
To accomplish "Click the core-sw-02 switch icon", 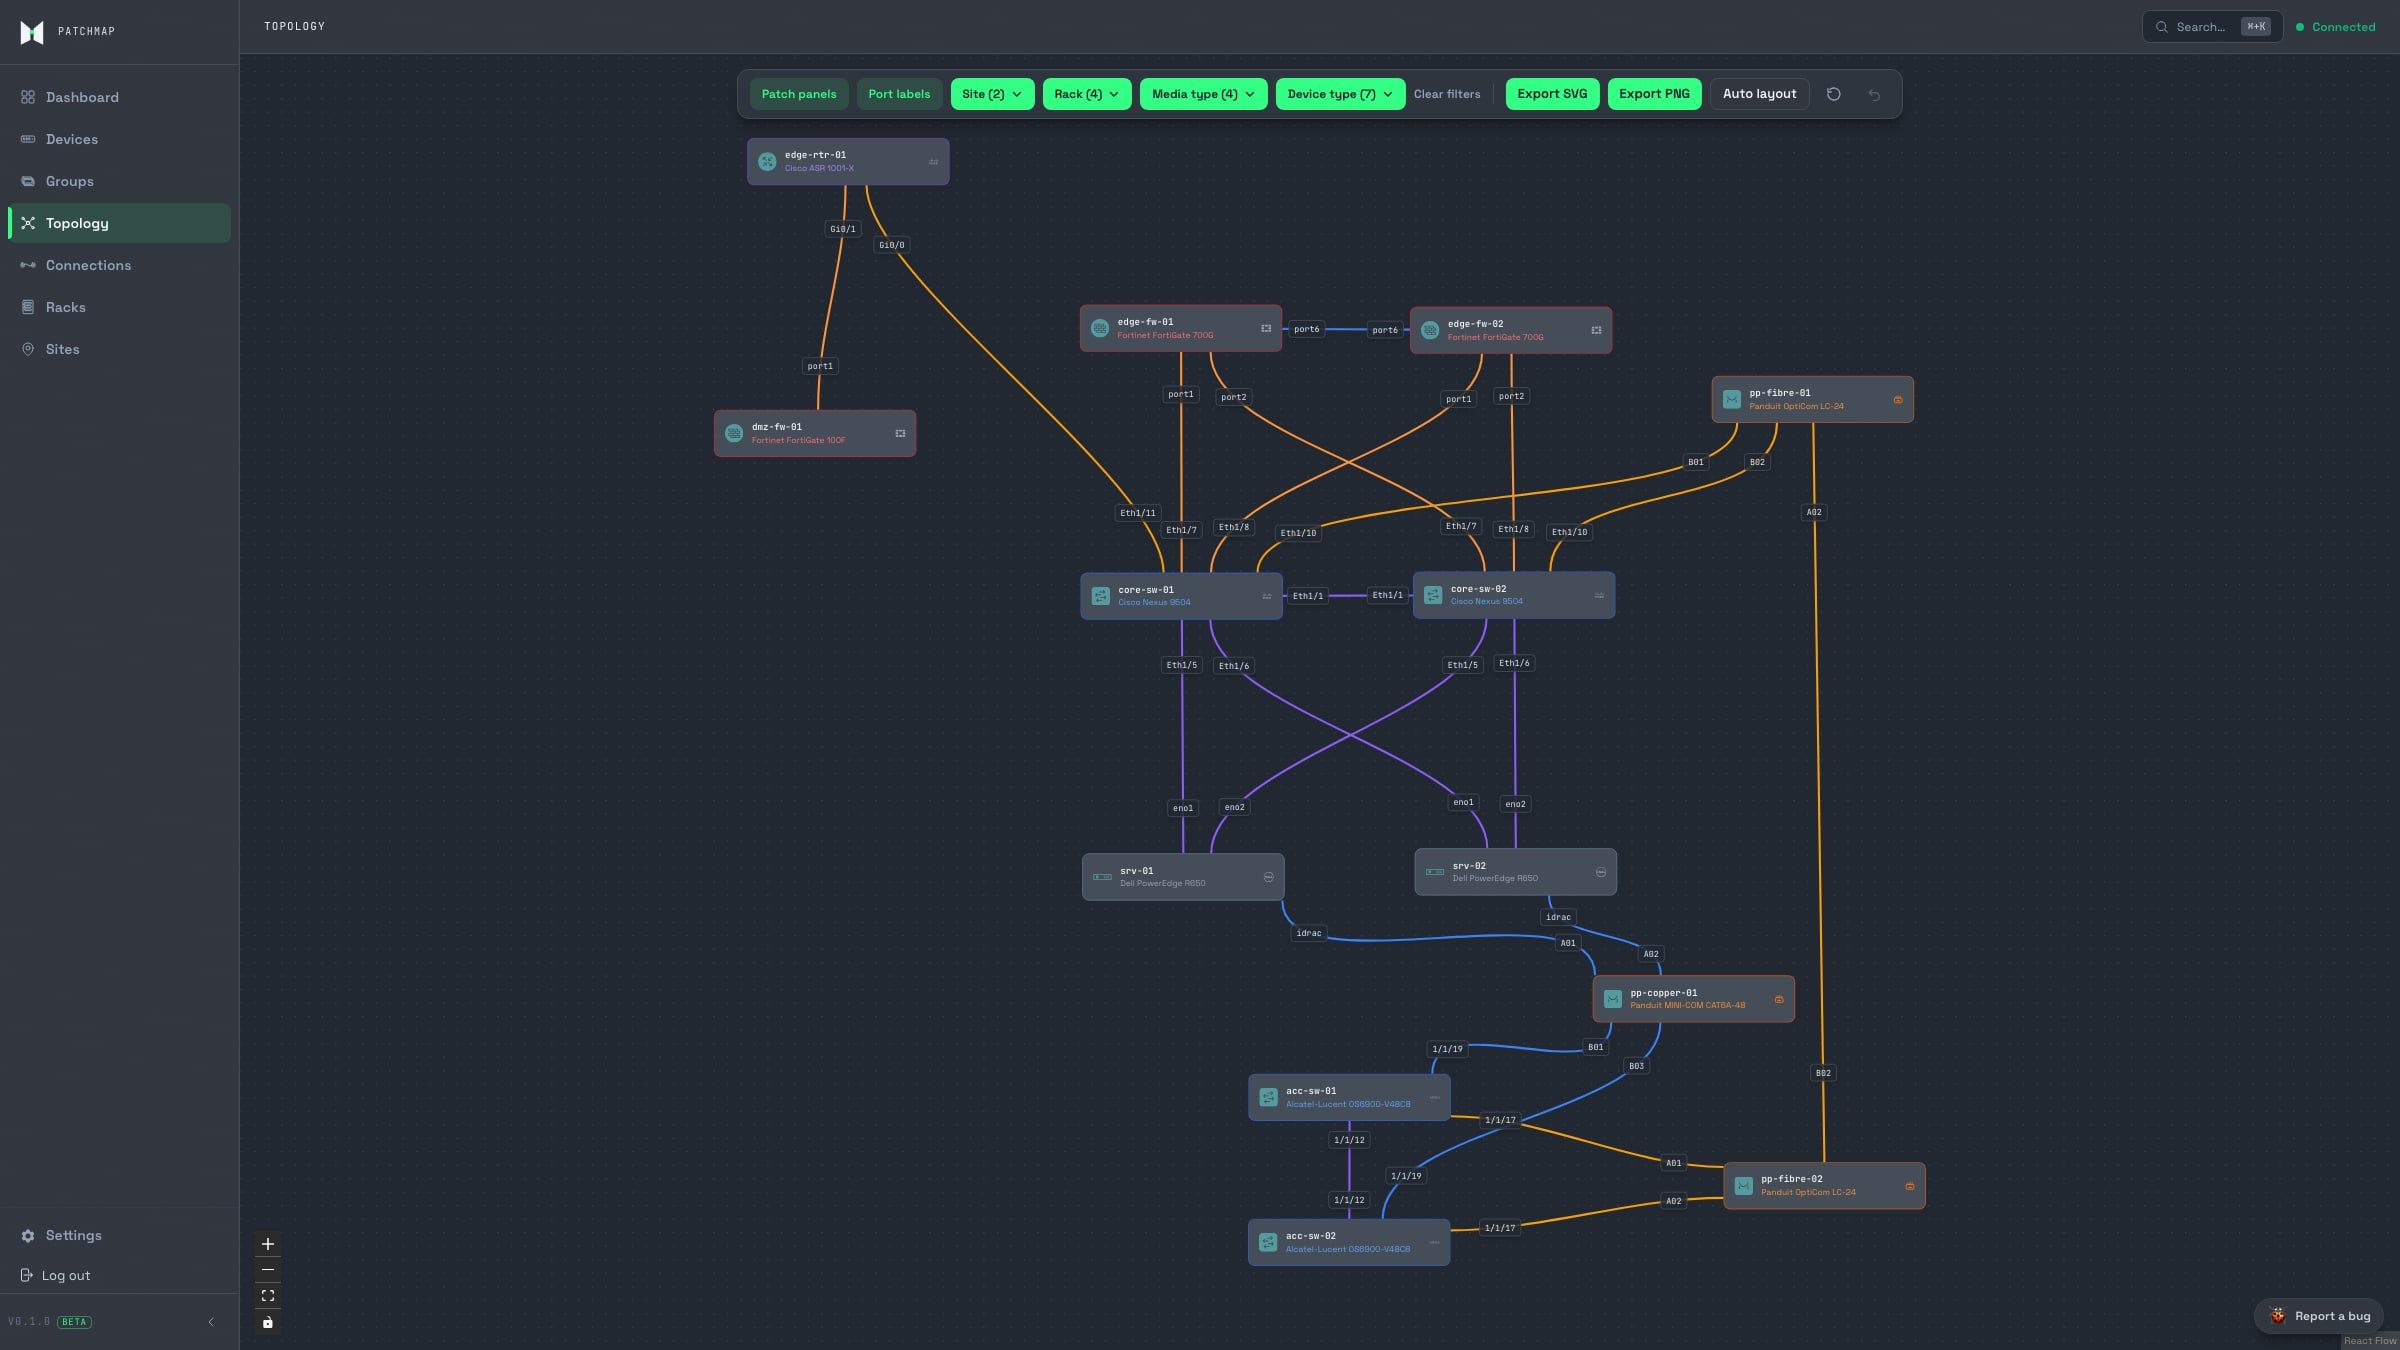I will pyautogui.click(x=1433, y=595).
